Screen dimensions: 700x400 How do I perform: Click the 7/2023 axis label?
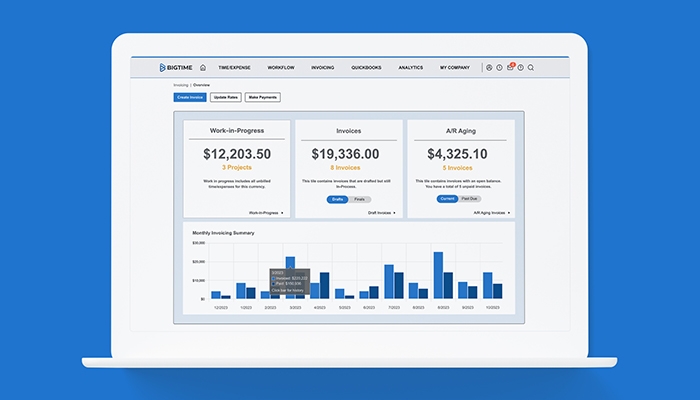(x=394, y=308)
